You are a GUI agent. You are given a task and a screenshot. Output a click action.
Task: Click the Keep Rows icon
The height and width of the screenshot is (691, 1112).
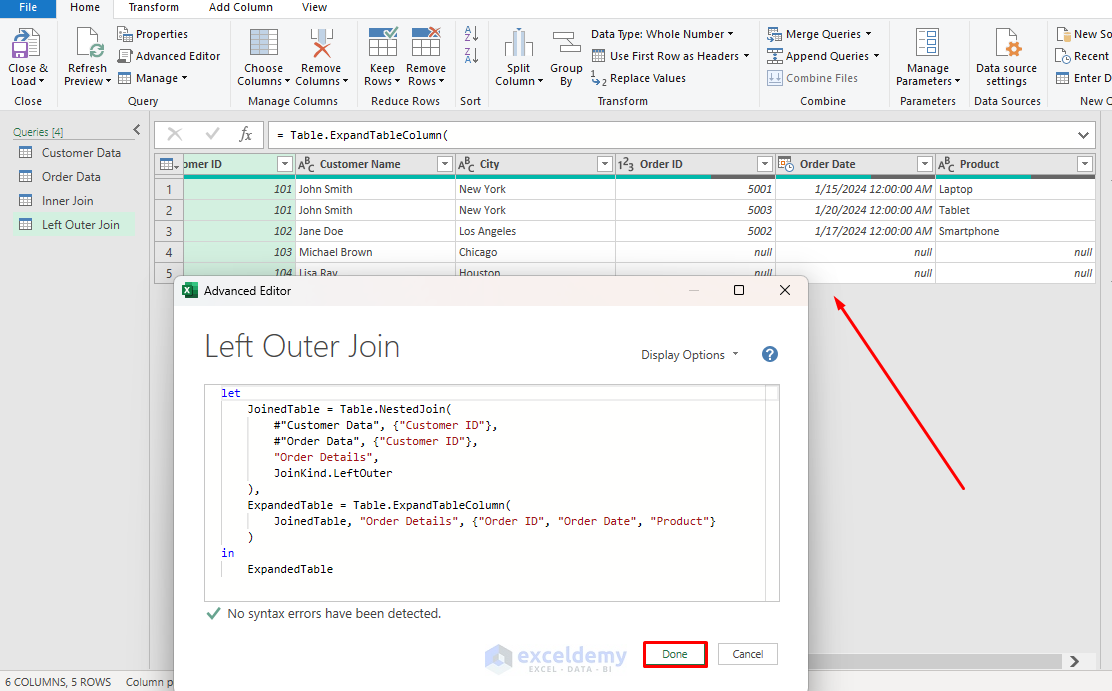point(382,43)
